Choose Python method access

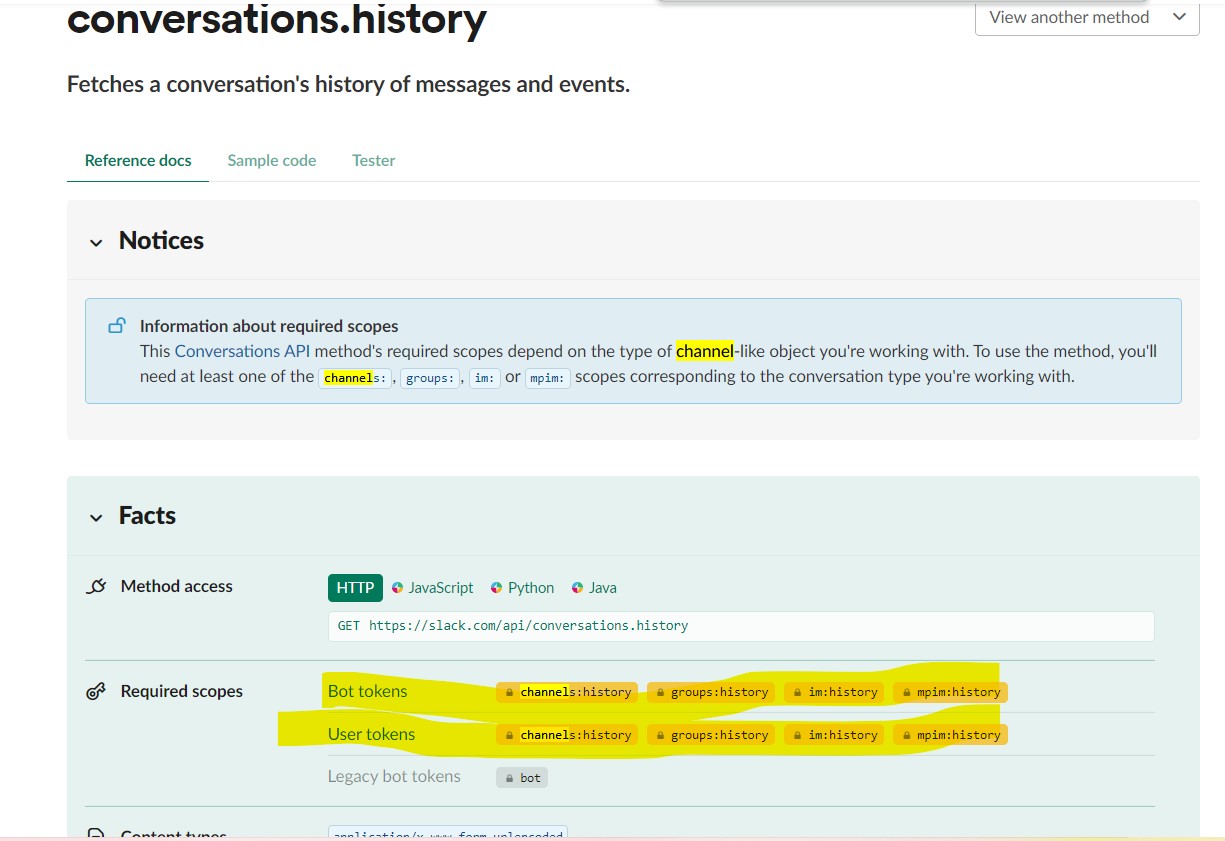click(x=522, y=588)
